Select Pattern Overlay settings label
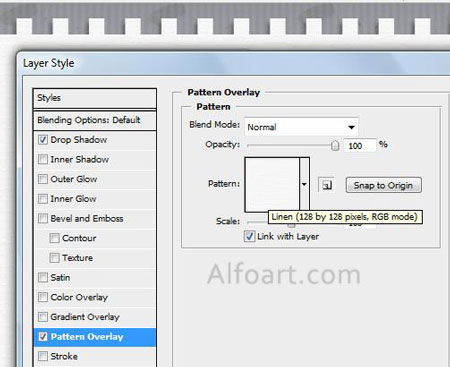 [x=87, y=337]
